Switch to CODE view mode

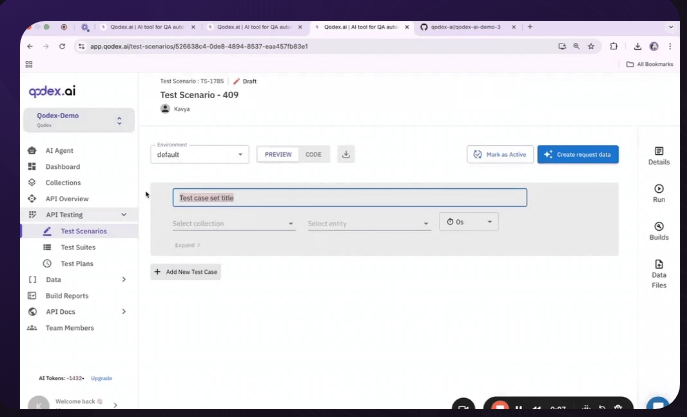coord(313,155)
